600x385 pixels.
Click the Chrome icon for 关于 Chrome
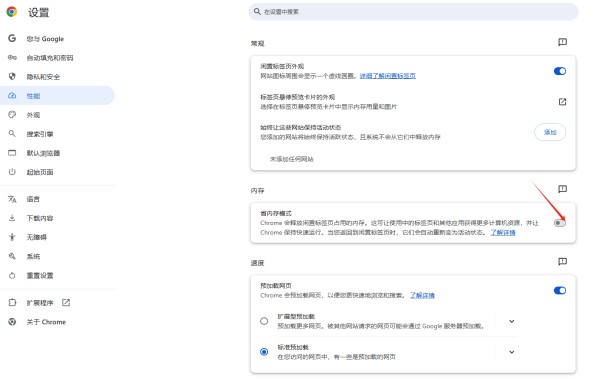(12, 321)
